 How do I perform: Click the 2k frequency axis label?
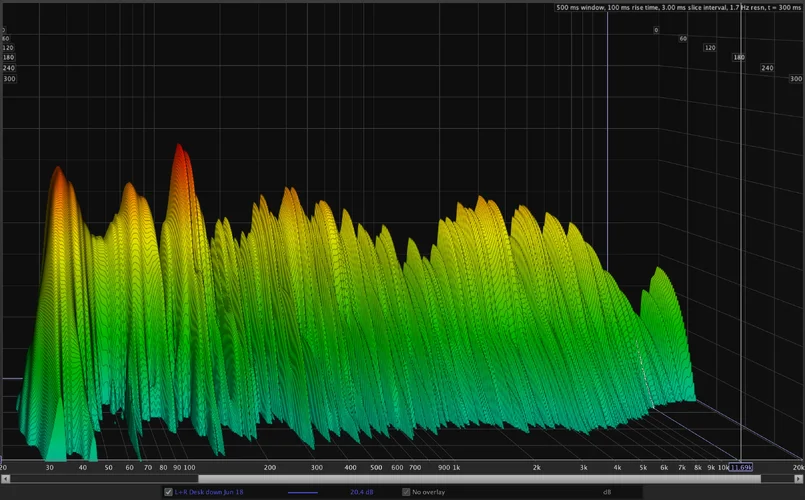[x=536, y=467]
